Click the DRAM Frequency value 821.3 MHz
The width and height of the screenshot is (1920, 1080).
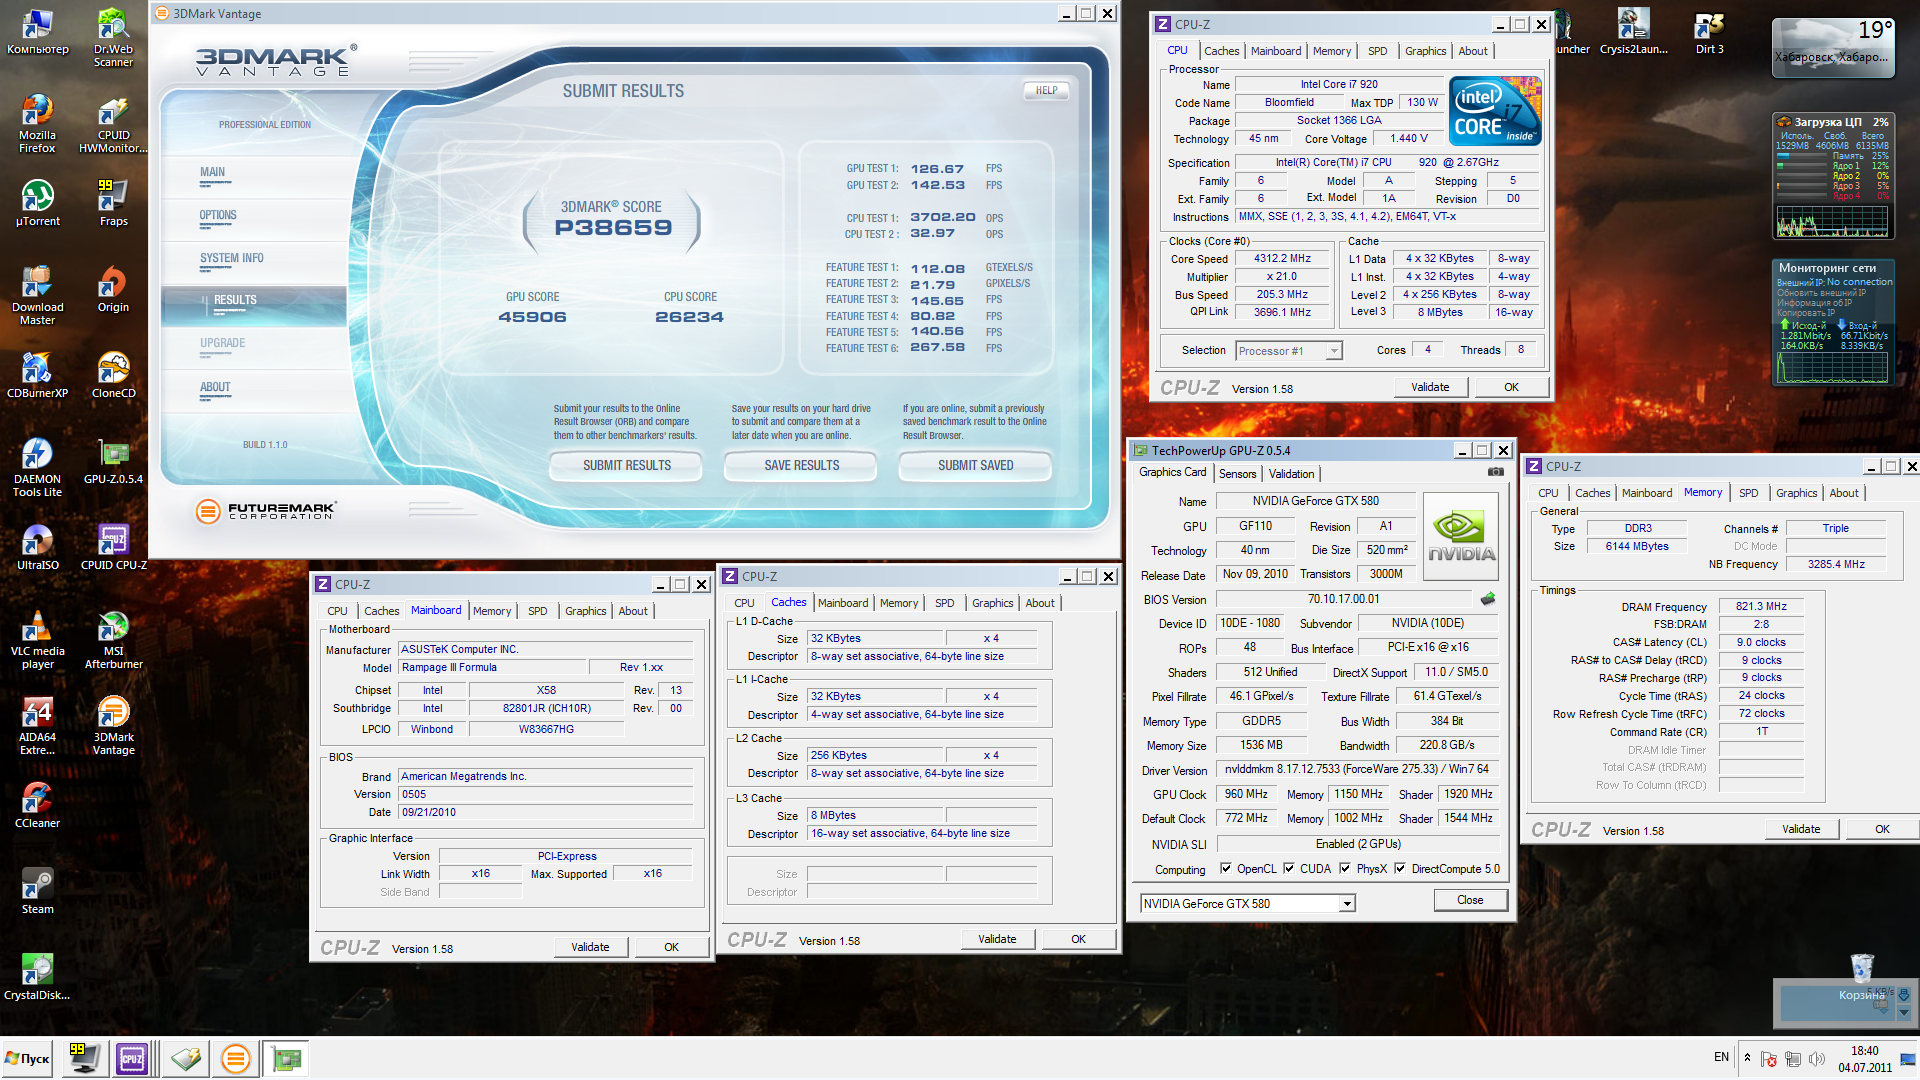pos(1761,606)
